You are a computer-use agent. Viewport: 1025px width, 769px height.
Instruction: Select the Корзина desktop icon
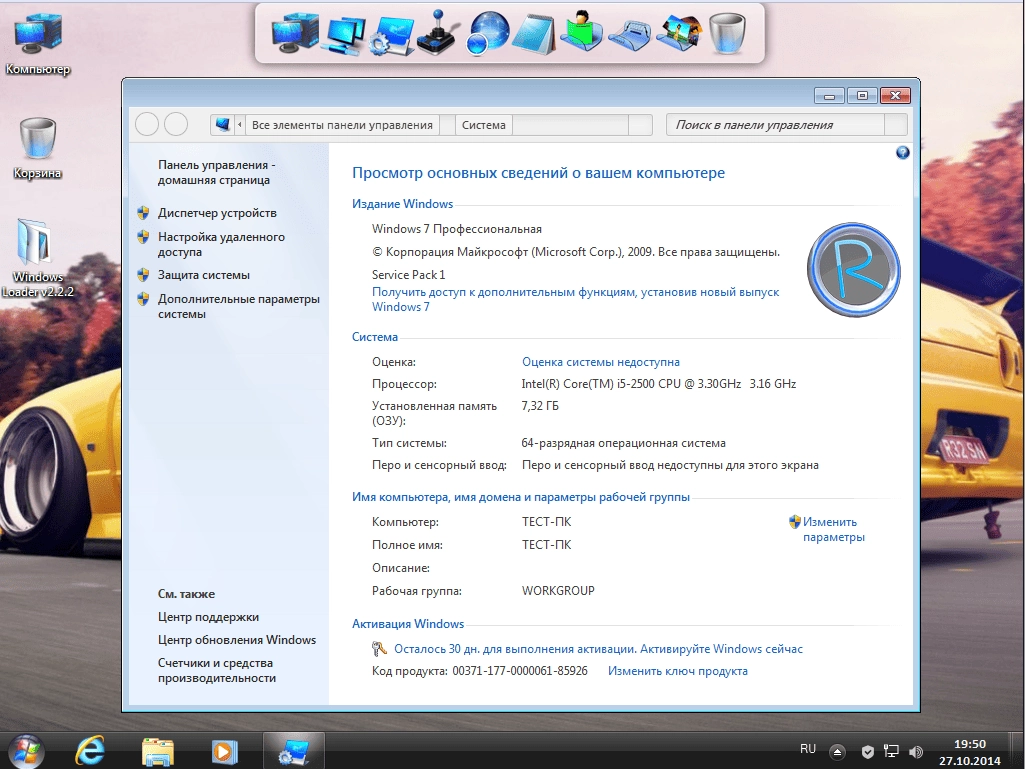pyautogui.click(x=38, y=148)
